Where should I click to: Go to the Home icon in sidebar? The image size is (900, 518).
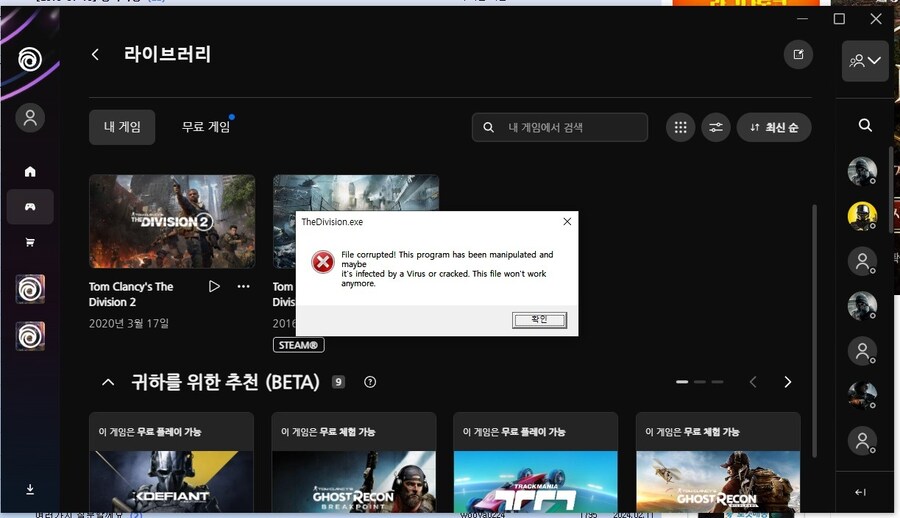[30, 171]
